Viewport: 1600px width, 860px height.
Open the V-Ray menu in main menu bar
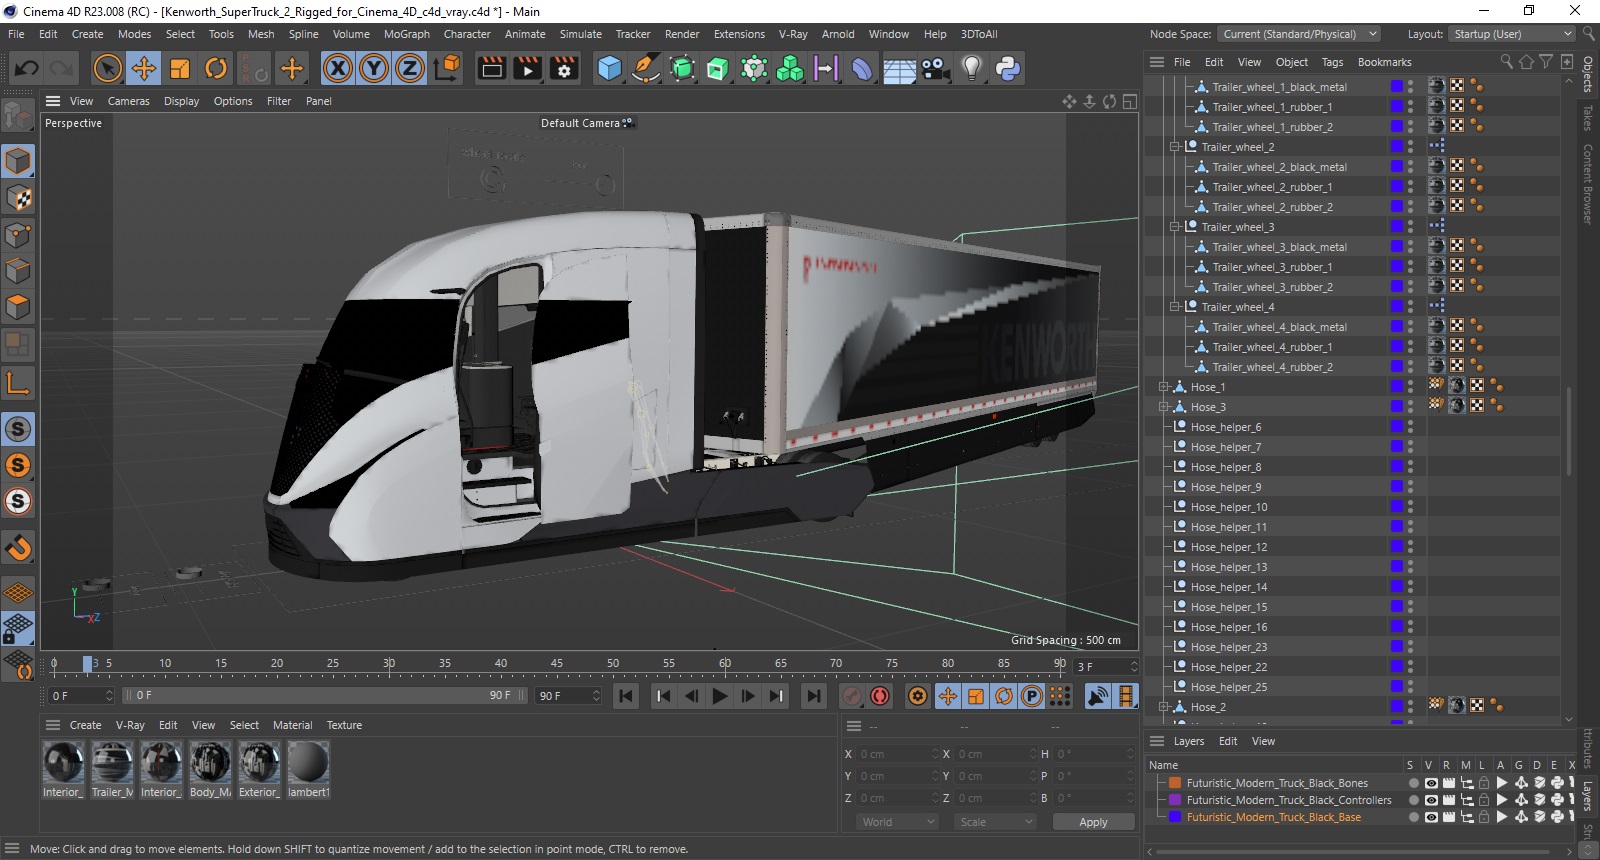pos(793,34)
